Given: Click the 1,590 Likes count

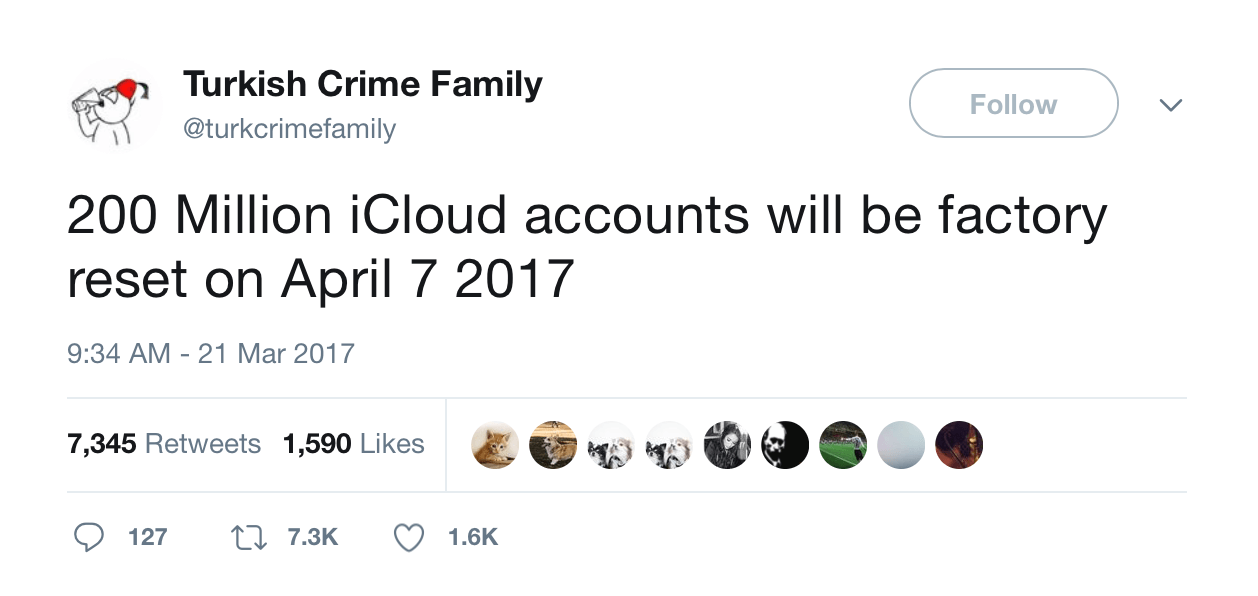Looking at the screenshot, I should (x=354, y=443).
